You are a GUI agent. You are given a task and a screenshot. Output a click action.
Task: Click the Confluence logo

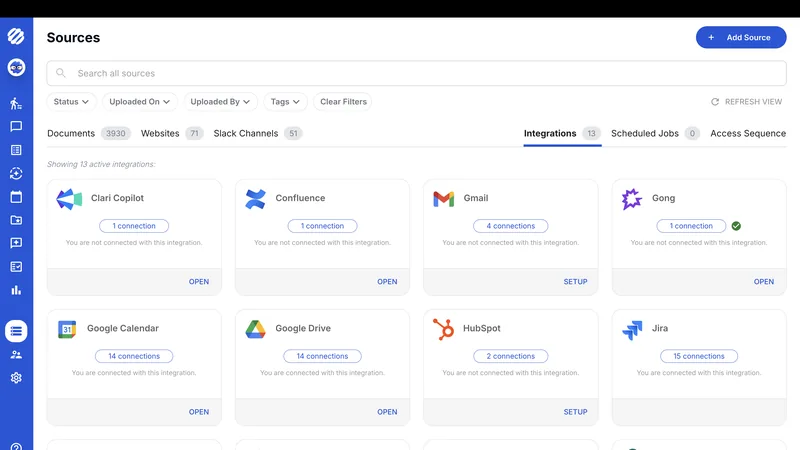[x=255, y=199]
